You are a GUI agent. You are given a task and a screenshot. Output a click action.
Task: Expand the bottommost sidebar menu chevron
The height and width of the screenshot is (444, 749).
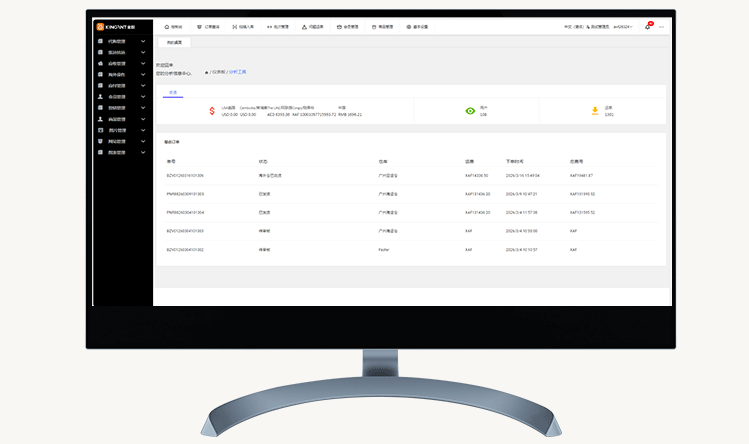(x=143, y=153)
